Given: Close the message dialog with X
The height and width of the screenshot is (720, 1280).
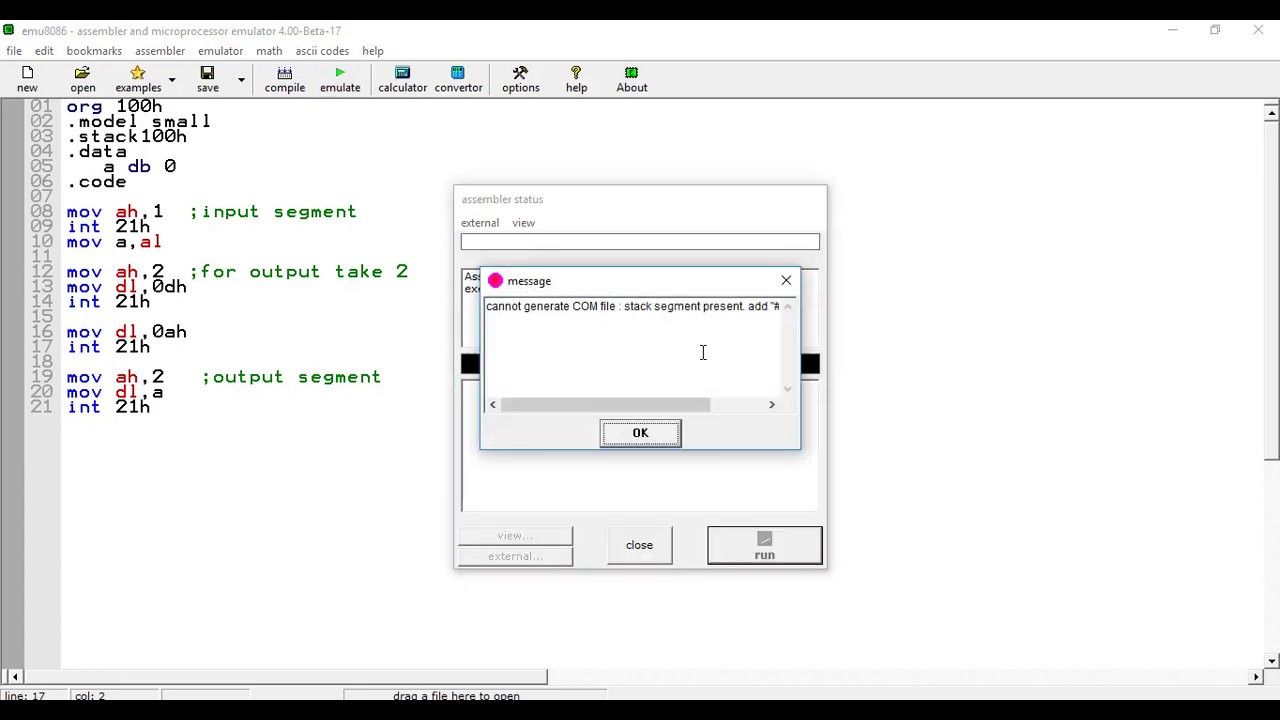Looking at the screenshot, I should click(786, 280).
